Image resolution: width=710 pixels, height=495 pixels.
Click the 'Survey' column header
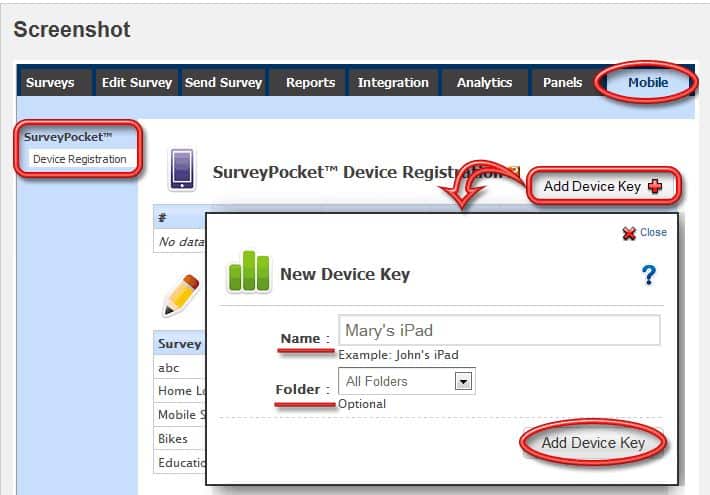[x=180, y=344]
